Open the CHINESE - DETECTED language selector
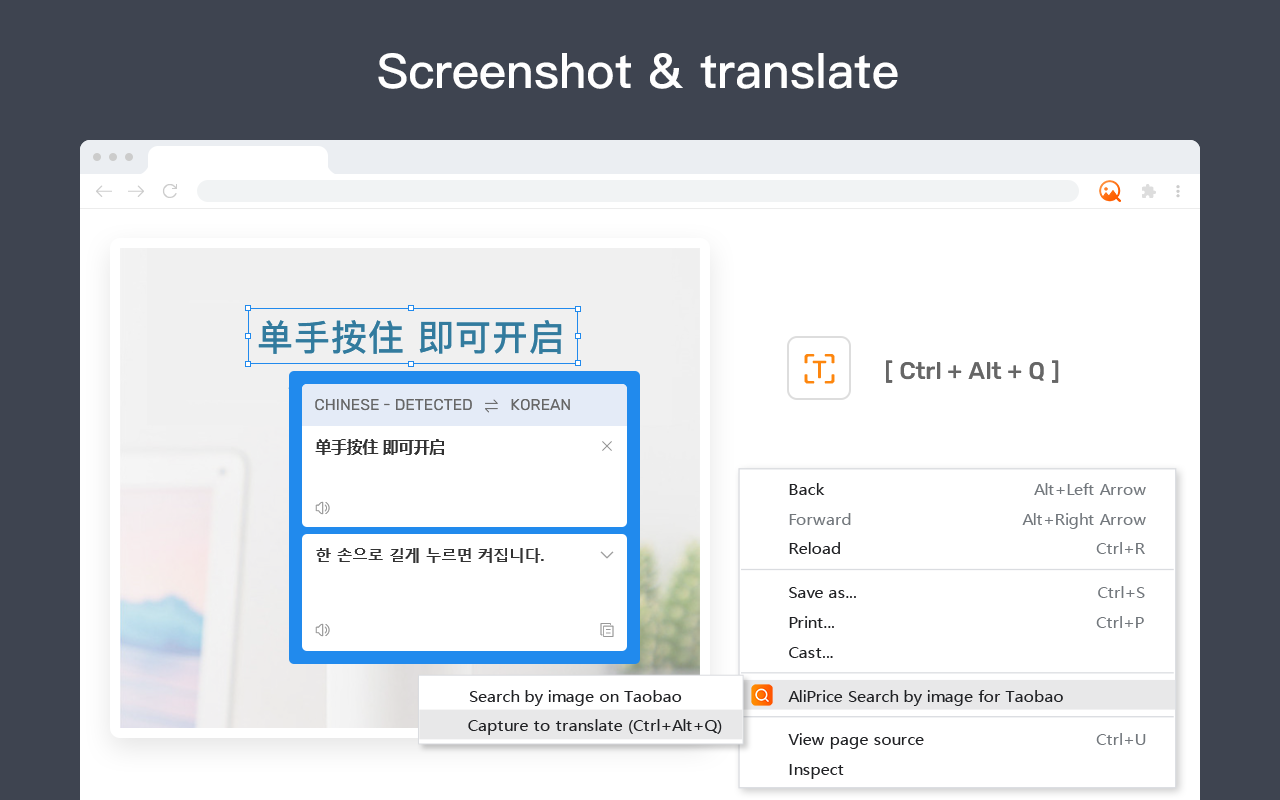The height and width of the screenshot is (800, 1280). [393, 404]
